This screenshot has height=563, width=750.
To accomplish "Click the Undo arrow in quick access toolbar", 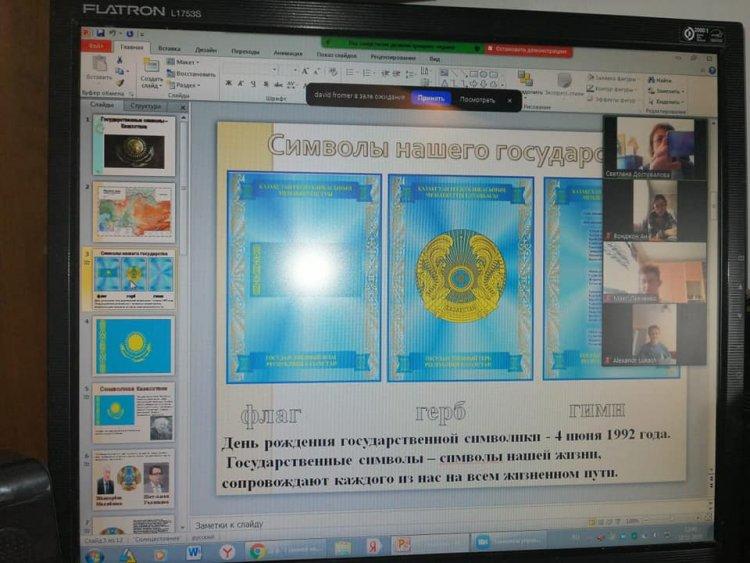I will click(113, 33).
